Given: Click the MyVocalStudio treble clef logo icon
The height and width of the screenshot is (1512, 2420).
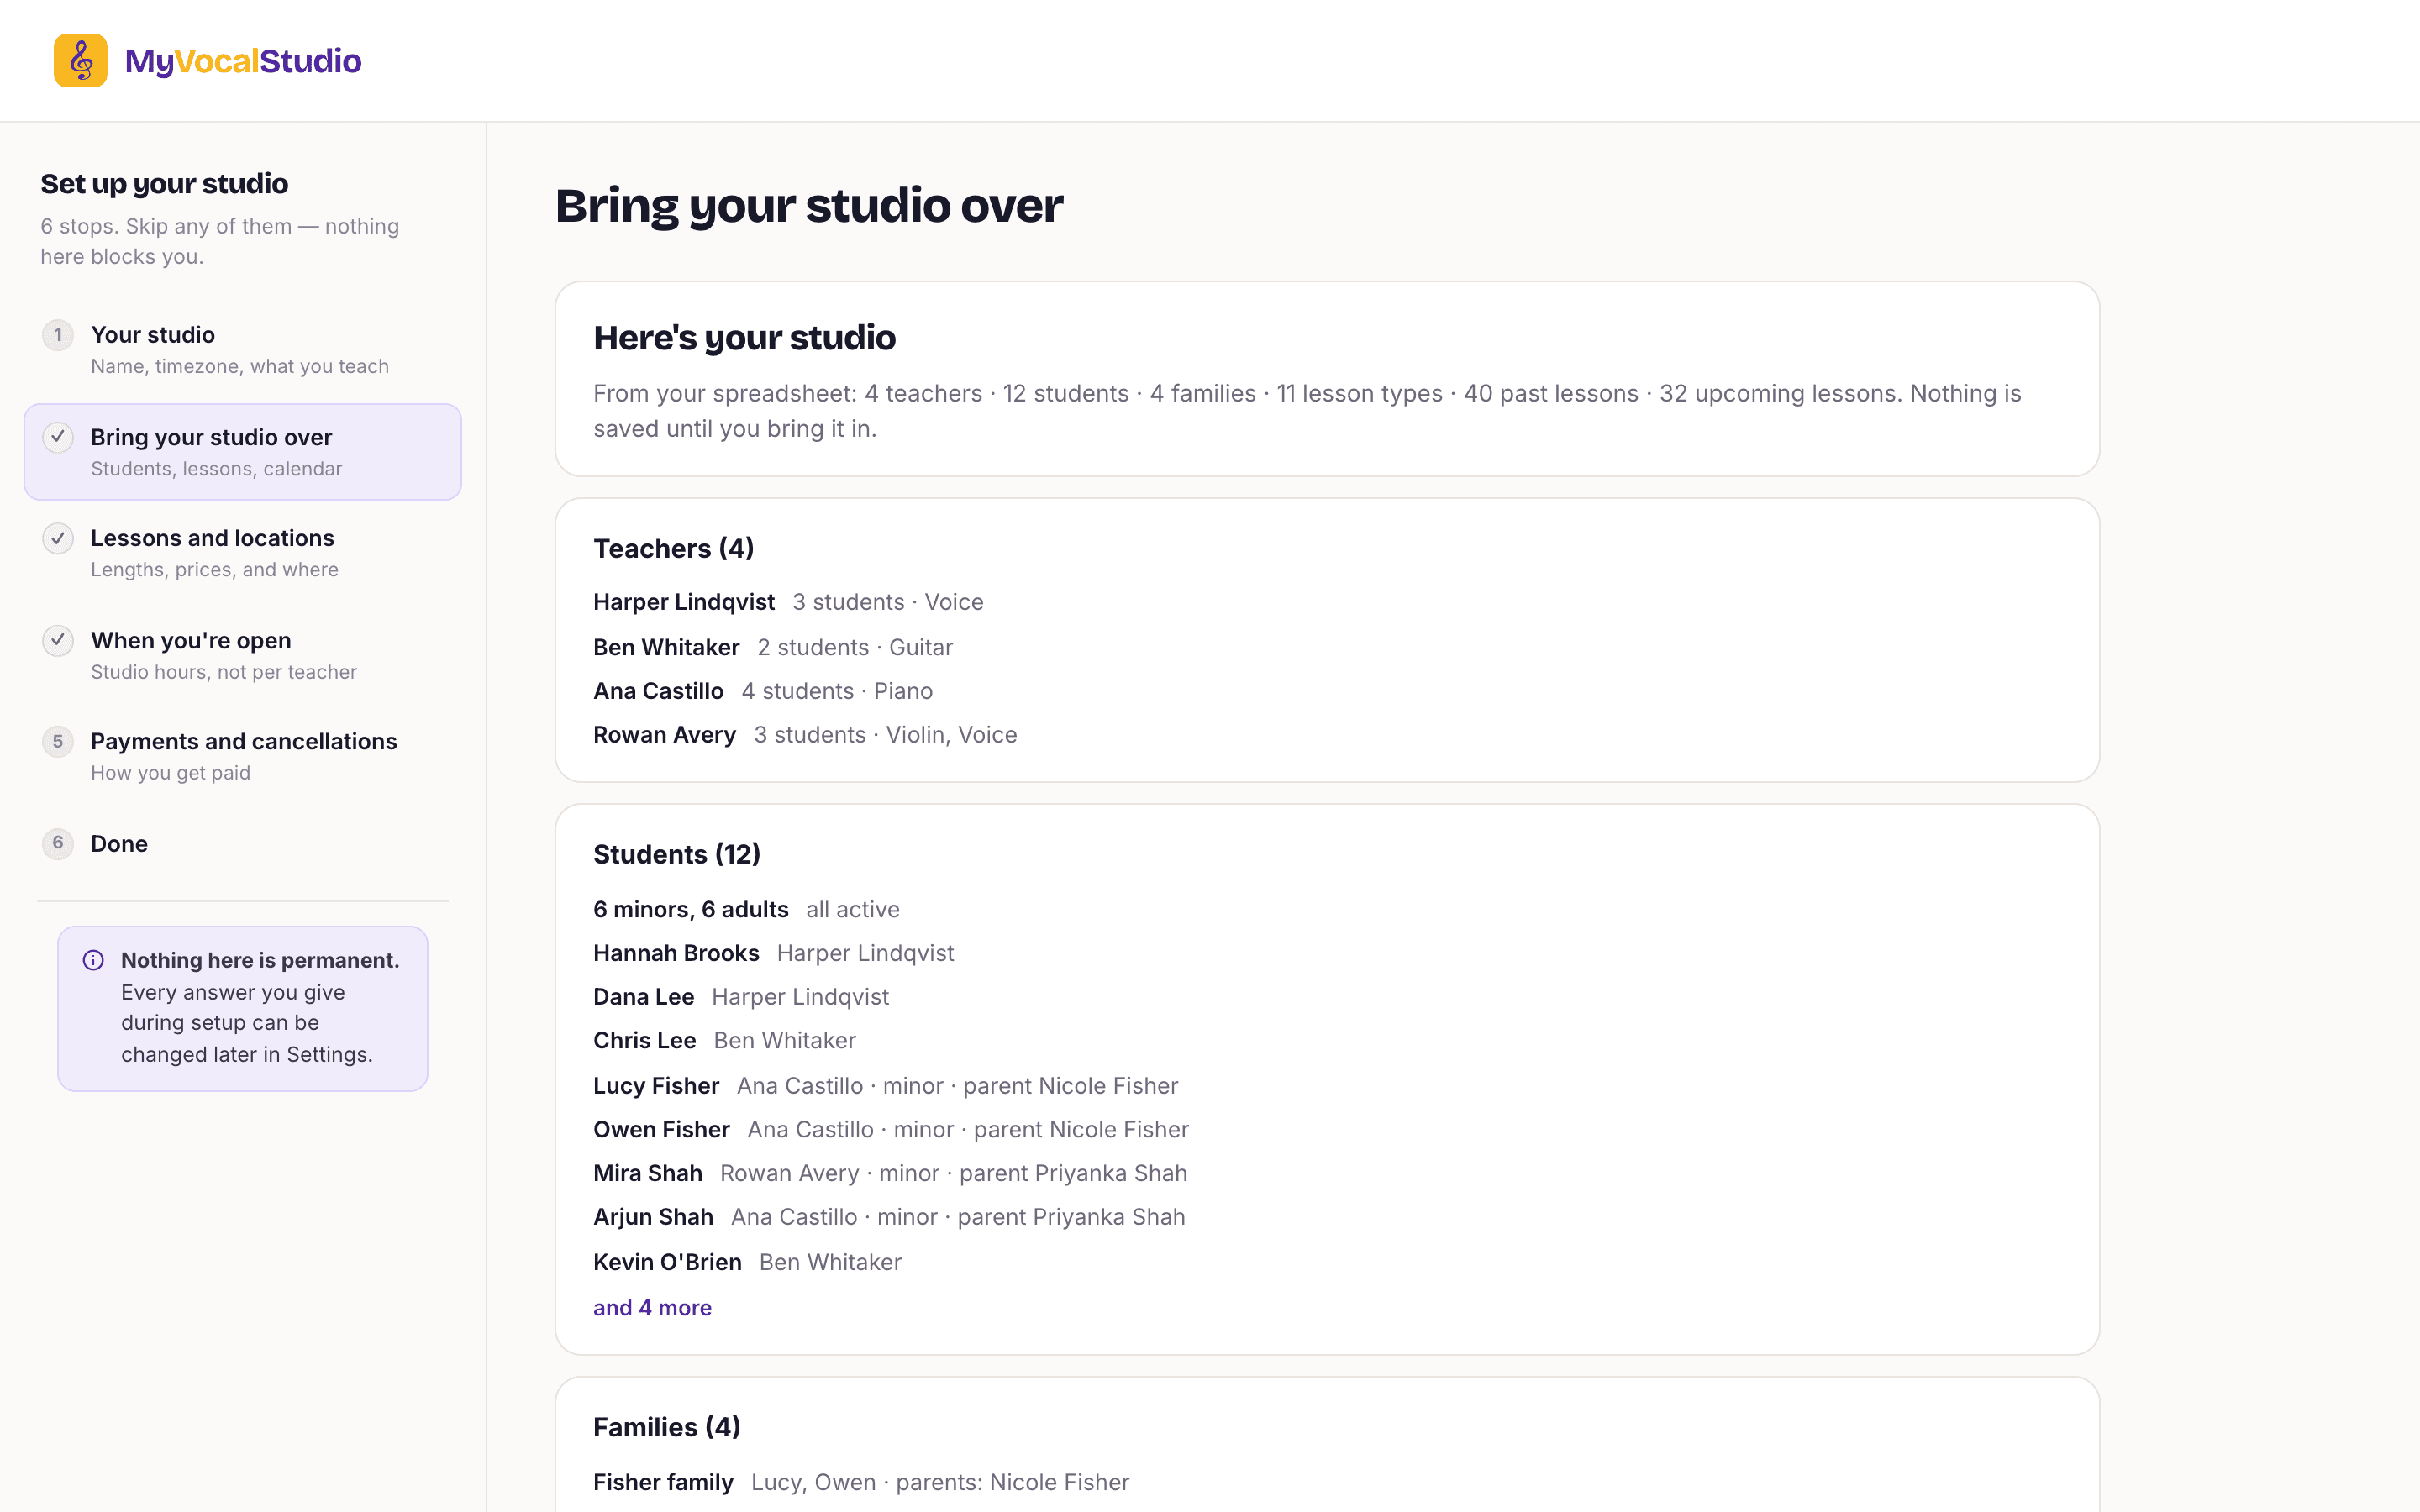Looking at the screenshot, I should pyautogui.click(x=80, y=60).
